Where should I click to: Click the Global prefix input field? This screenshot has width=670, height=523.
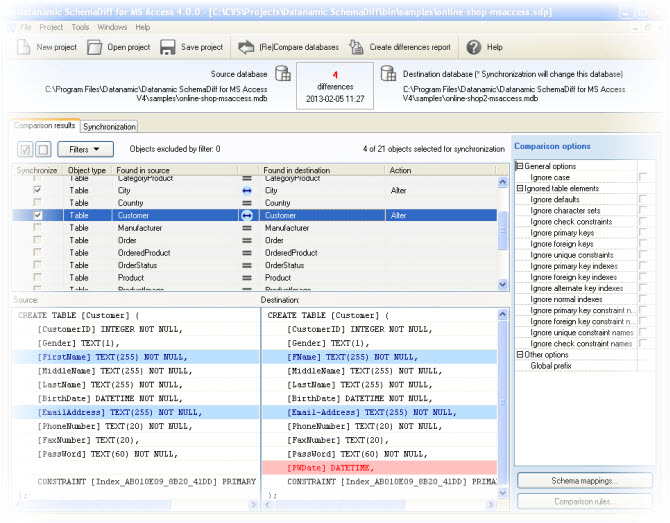tap(646, 366)
